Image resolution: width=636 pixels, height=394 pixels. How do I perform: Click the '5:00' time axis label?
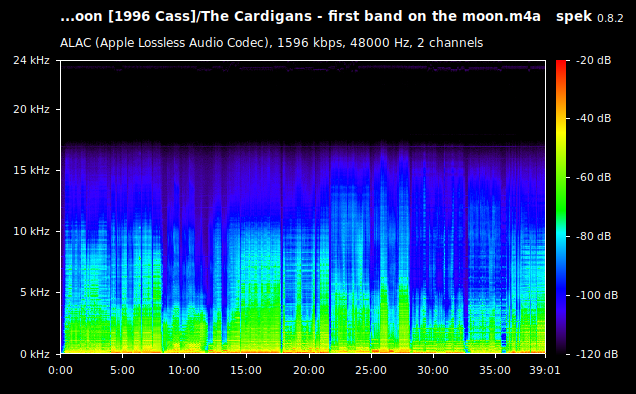(x=122, y=370)
